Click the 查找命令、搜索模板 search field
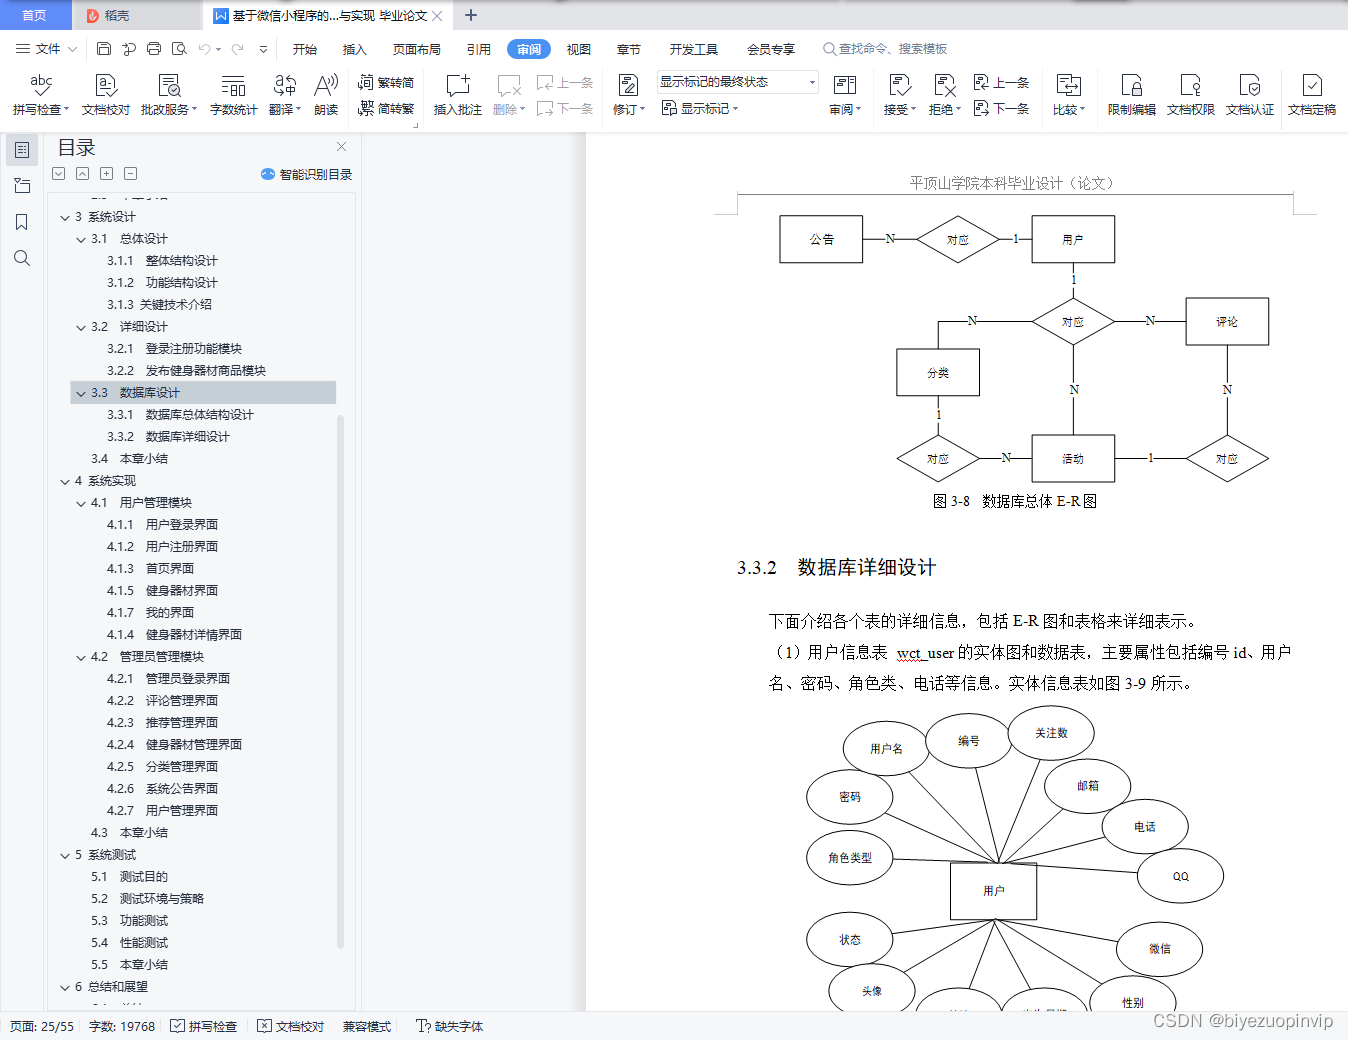 pyautogui.click(x=885, y=48)
